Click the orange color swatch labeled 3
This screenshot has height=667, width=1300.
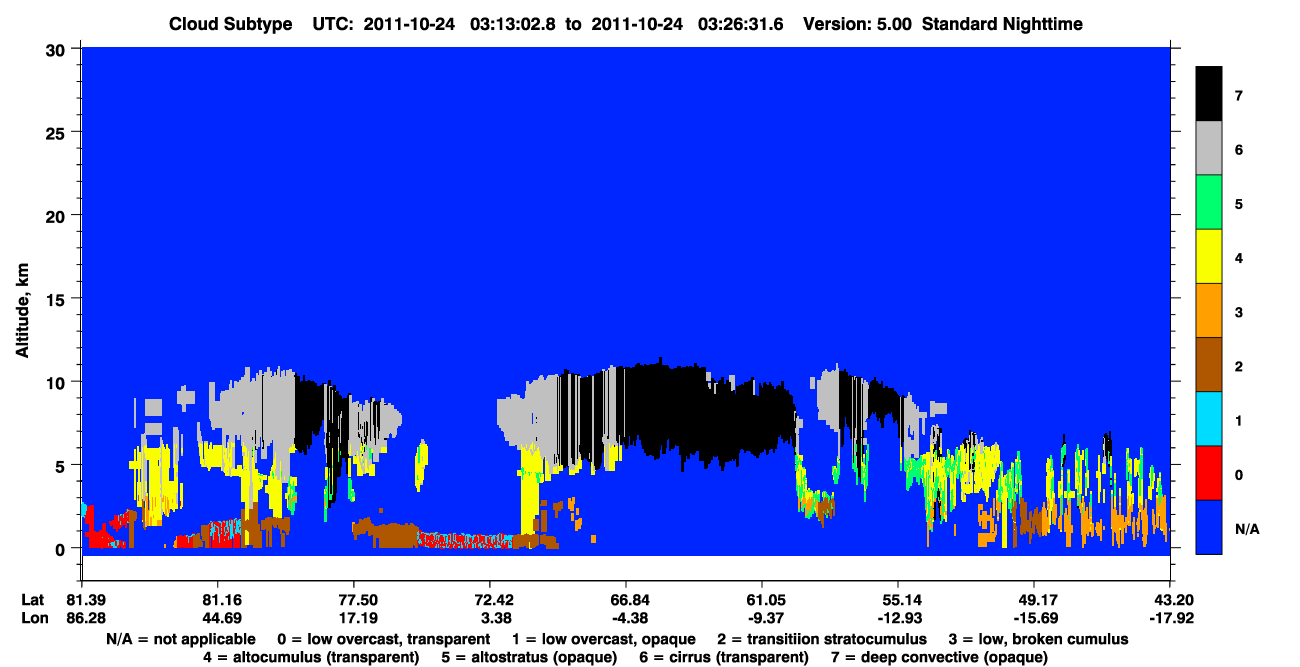point(1209,310)
